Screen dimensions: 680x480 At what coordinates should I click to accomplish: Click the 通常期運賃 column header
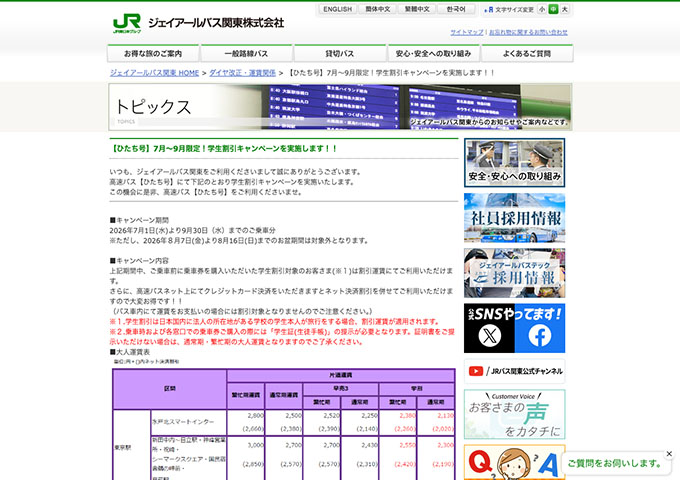[284, 395]
